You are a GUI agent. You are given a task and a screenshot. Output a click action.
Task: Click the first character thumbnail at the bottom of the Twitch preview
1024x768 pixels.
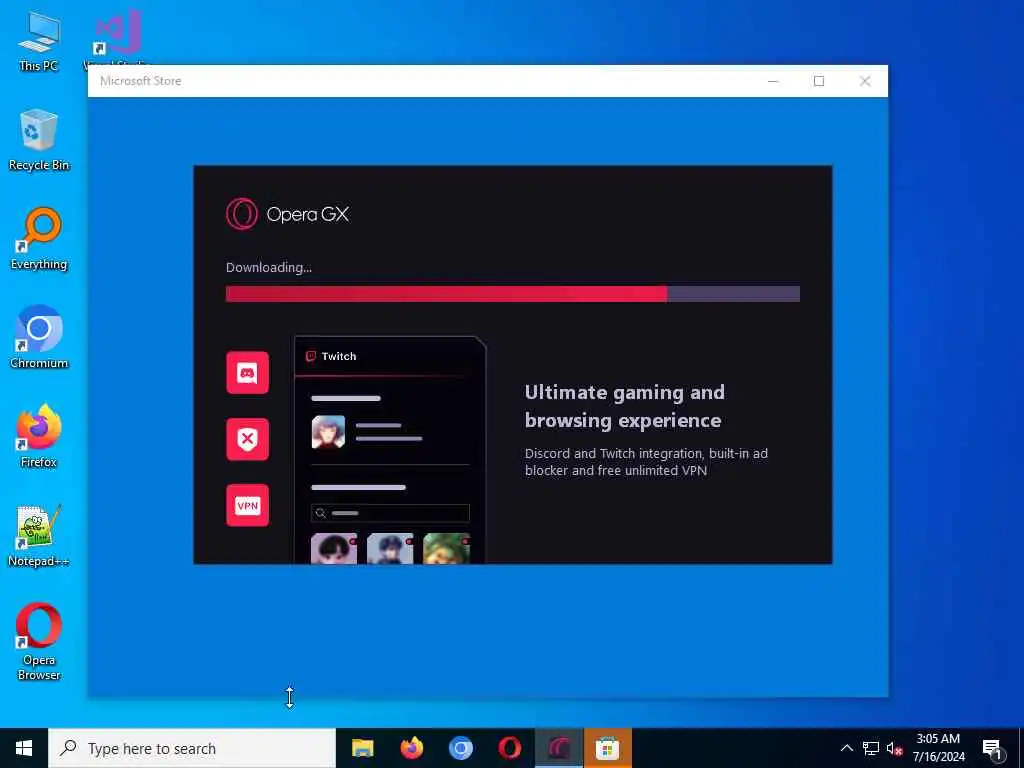point(334,549)
